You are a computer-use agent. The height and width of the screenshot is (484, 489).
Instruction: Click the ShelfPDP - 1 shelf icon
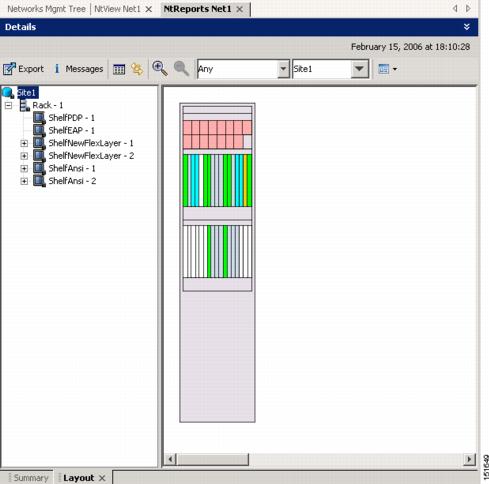(39, 118)
